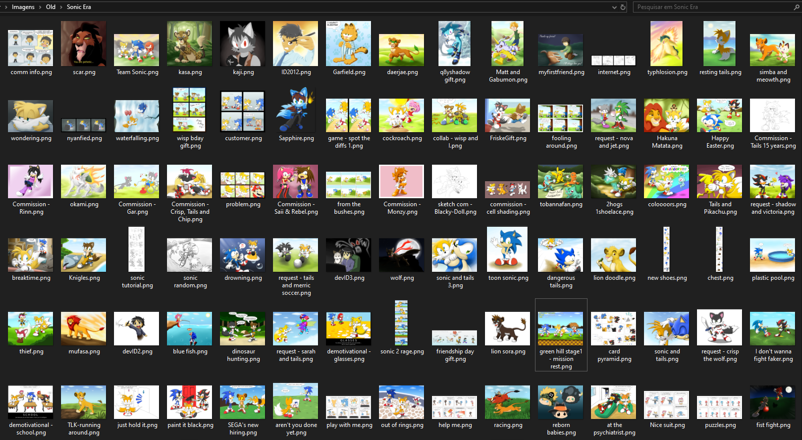
Task: Select mufasa.png thumbnail
Action: pyautogui.click(x=83, y=328)
